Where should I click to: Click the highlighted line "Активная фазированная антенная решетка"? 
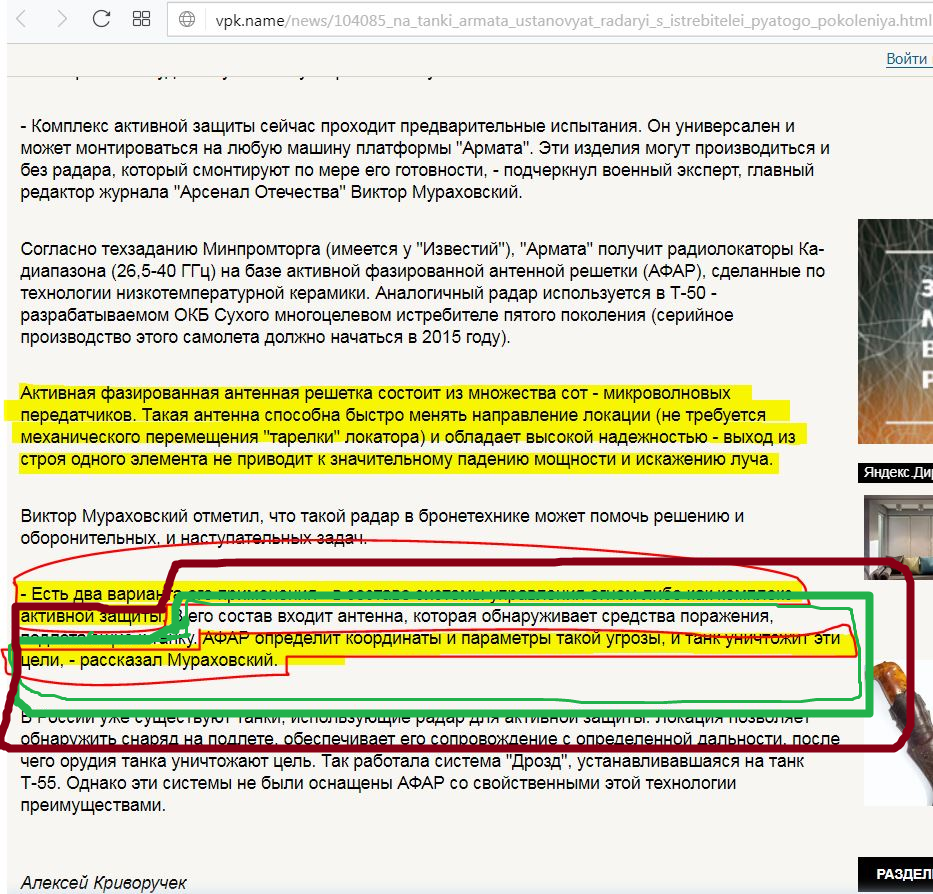coord(375,393)
